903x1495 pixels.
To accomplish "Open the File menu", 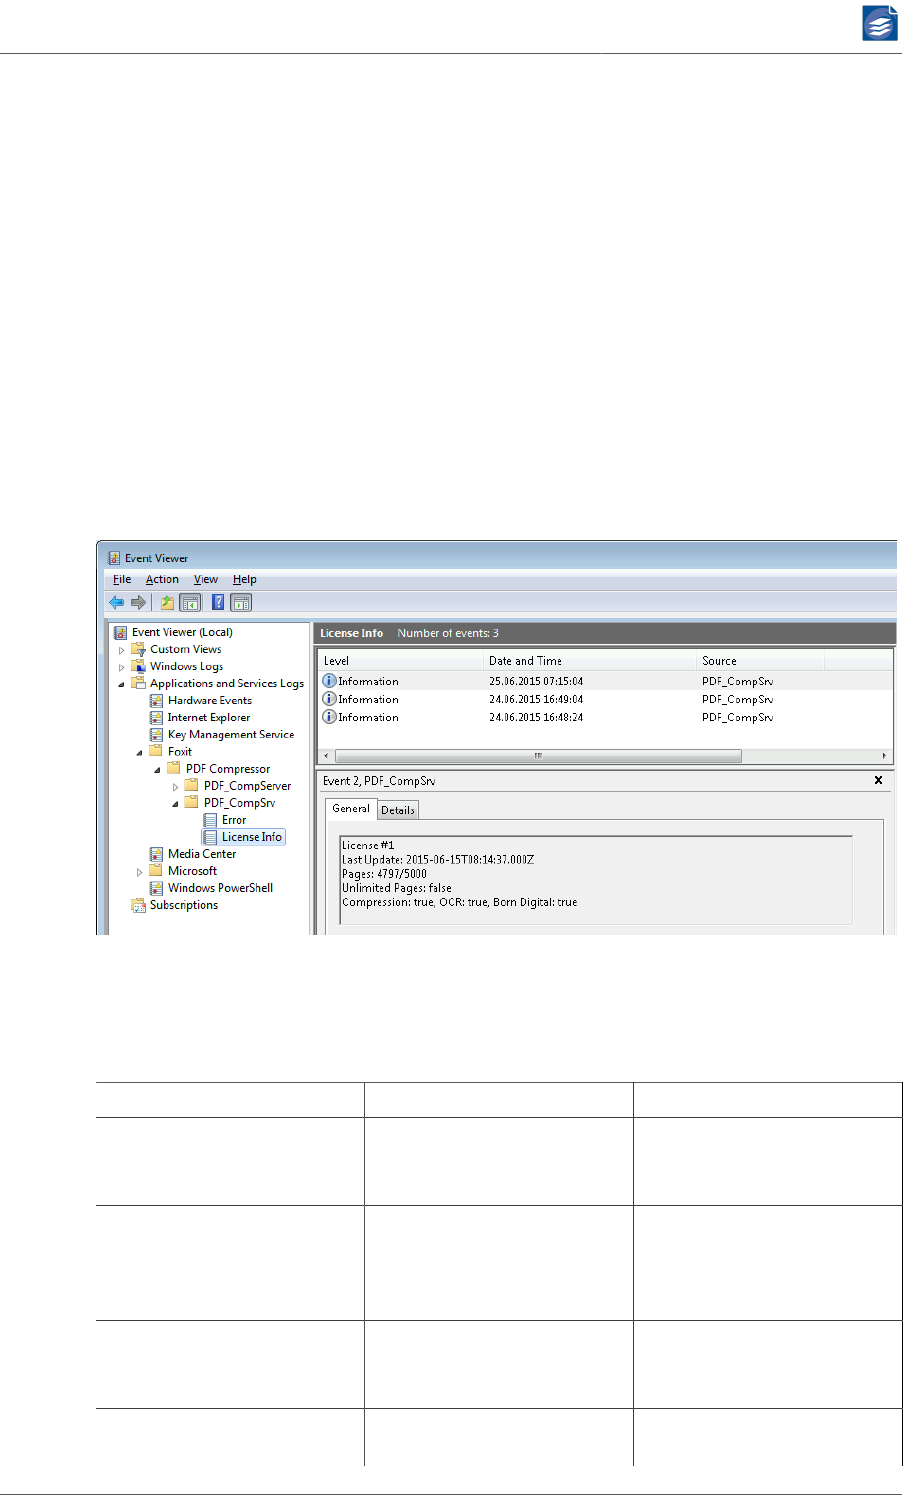I will point(122,579).
